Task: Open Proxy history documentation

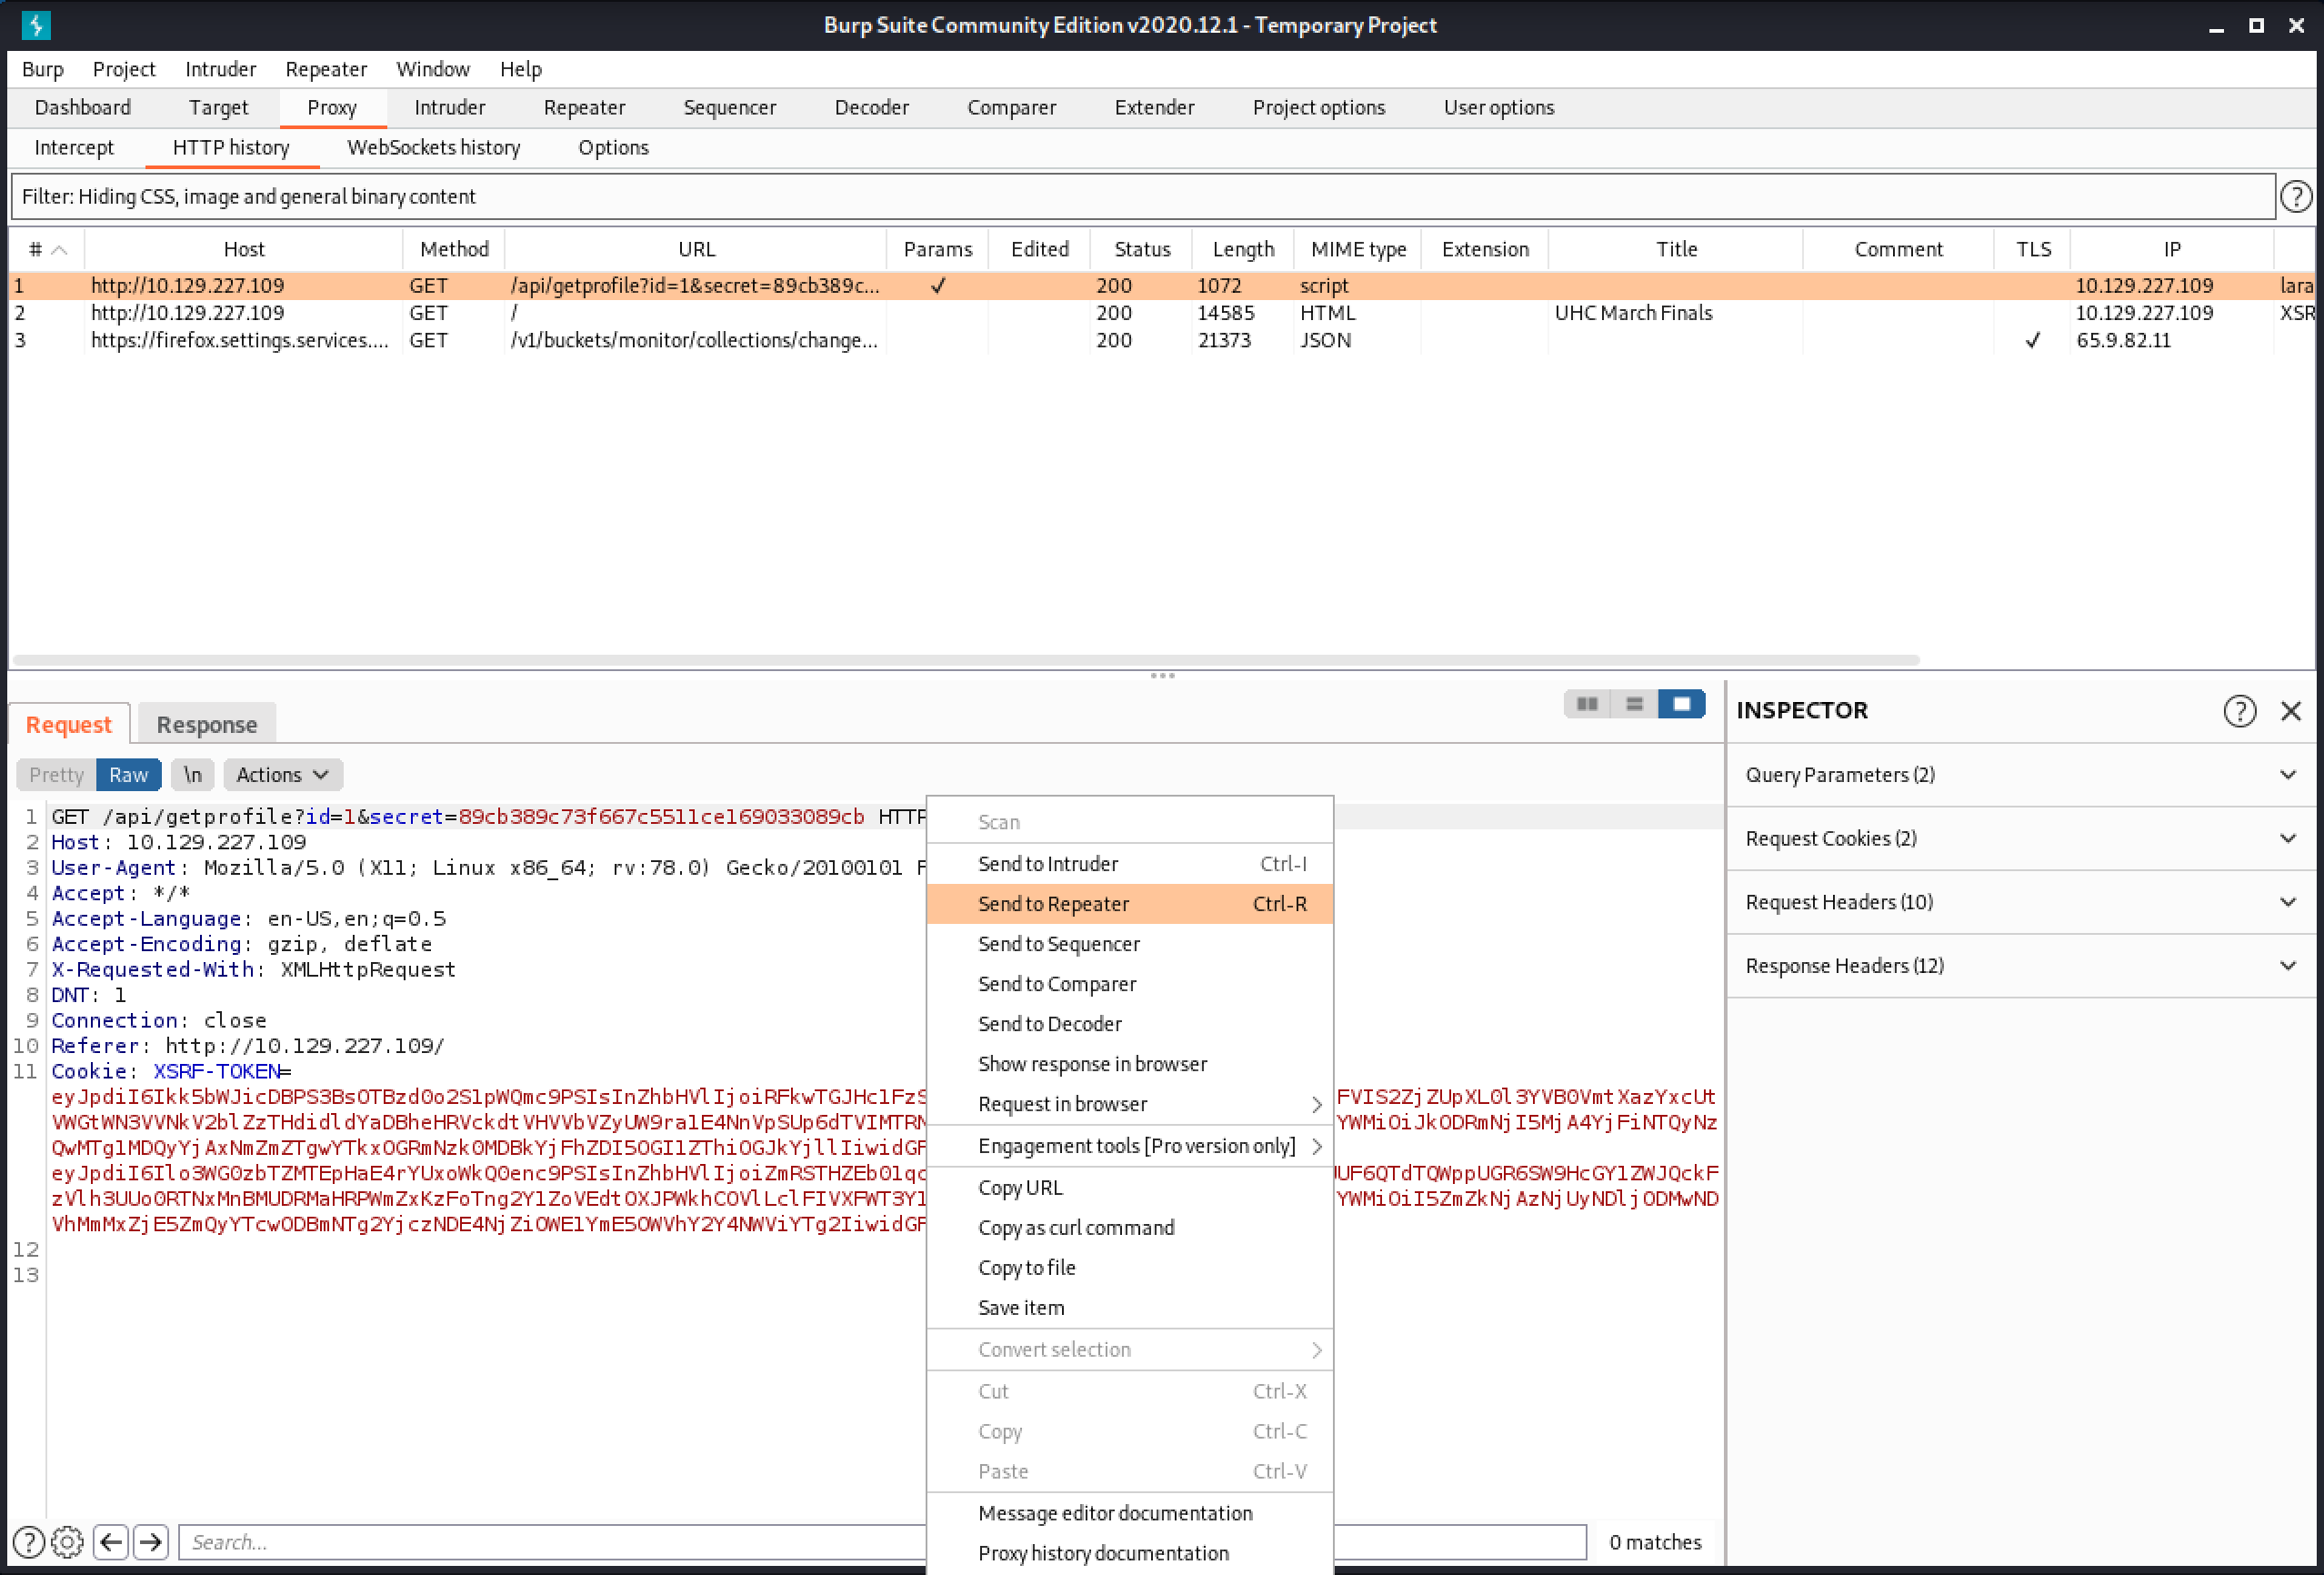Action: tap(1130, 1553)
